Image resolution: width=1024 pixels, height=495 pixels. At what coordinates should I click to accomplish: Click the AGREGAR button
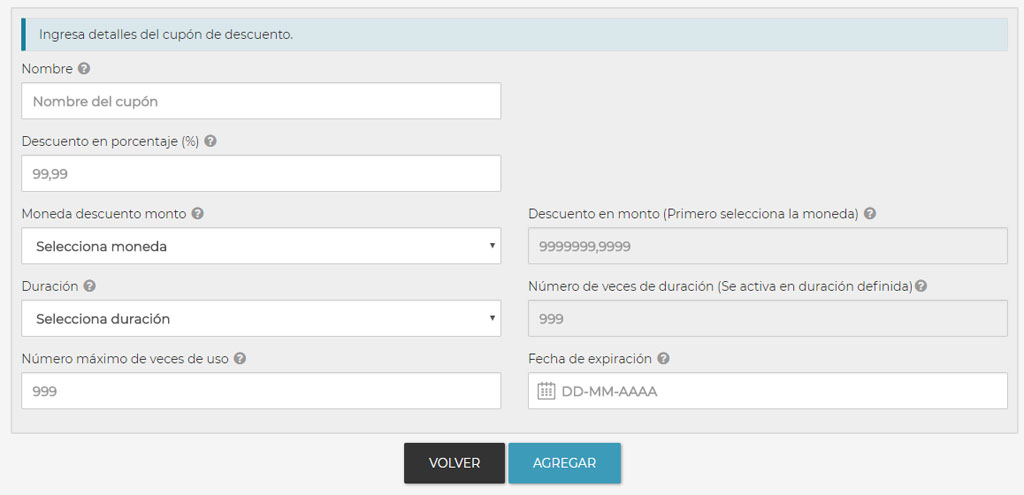click(x=564, y=463)
